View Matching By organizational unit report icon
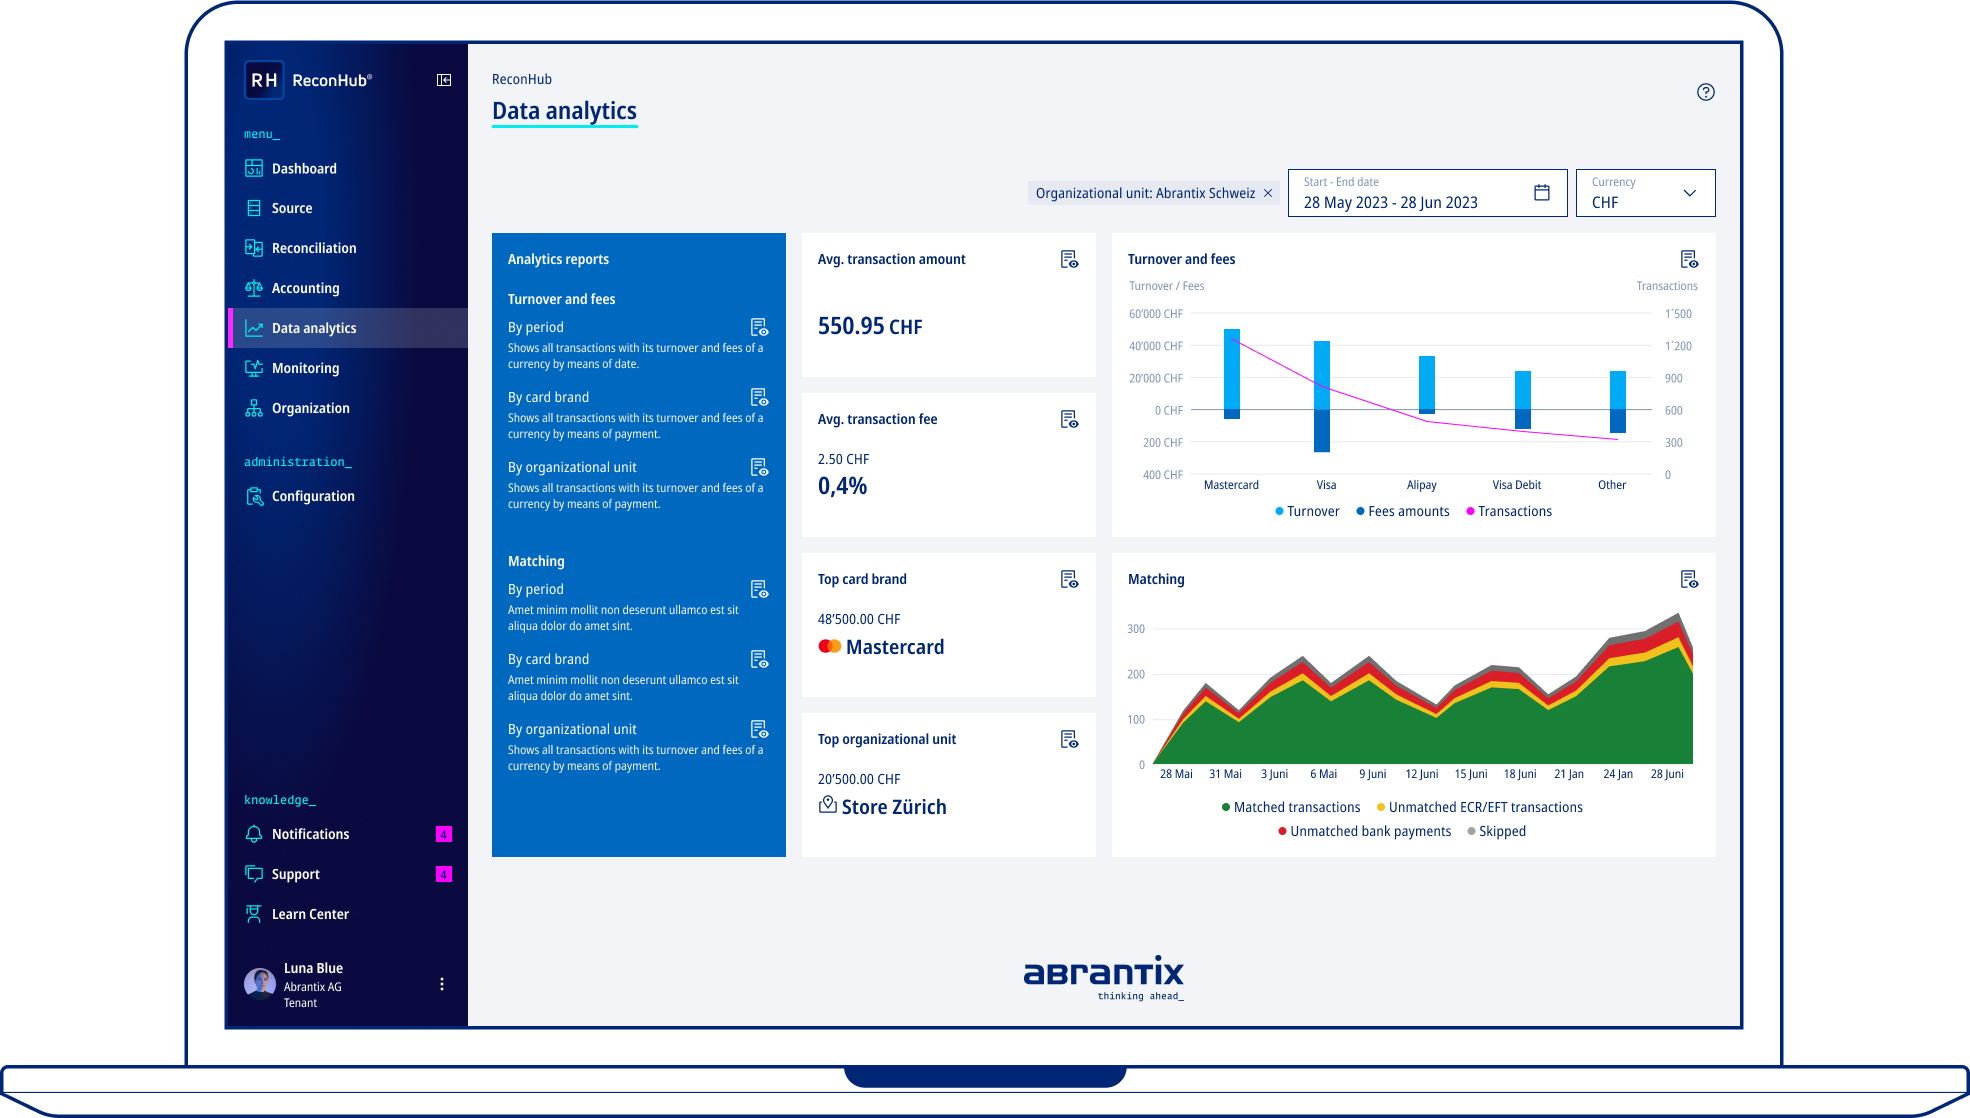Screen dimensions: 1970x1118 point(760,729)
